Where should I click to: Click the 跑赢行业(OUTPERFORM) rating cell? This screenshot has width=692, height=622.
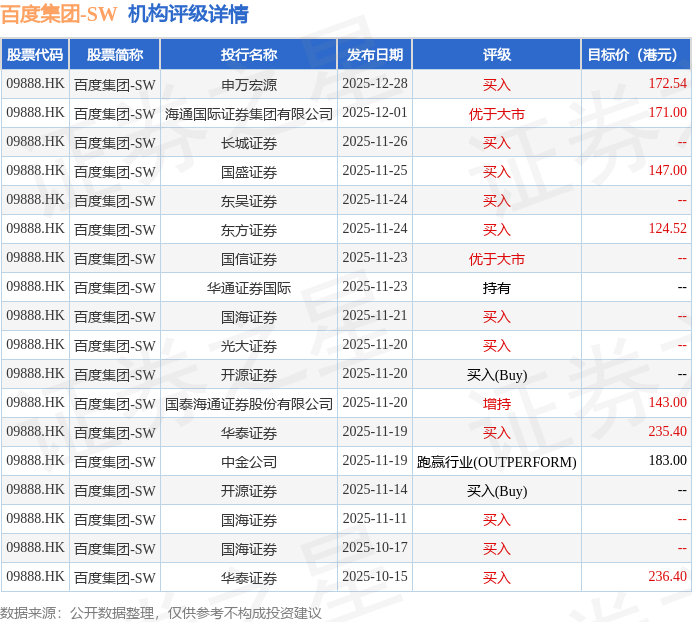tap(496, 462)
